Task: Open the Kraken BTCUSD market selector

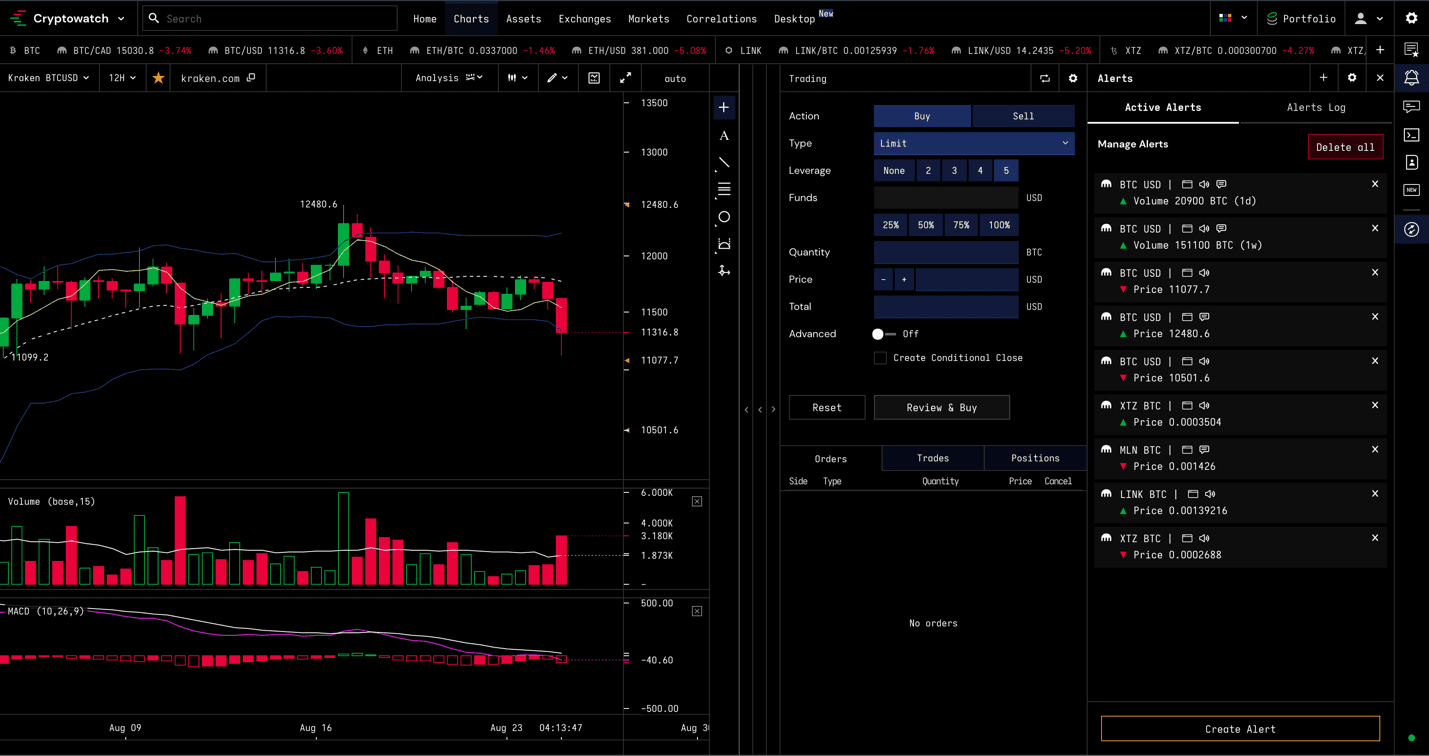Action: click(x=49, y=78)
